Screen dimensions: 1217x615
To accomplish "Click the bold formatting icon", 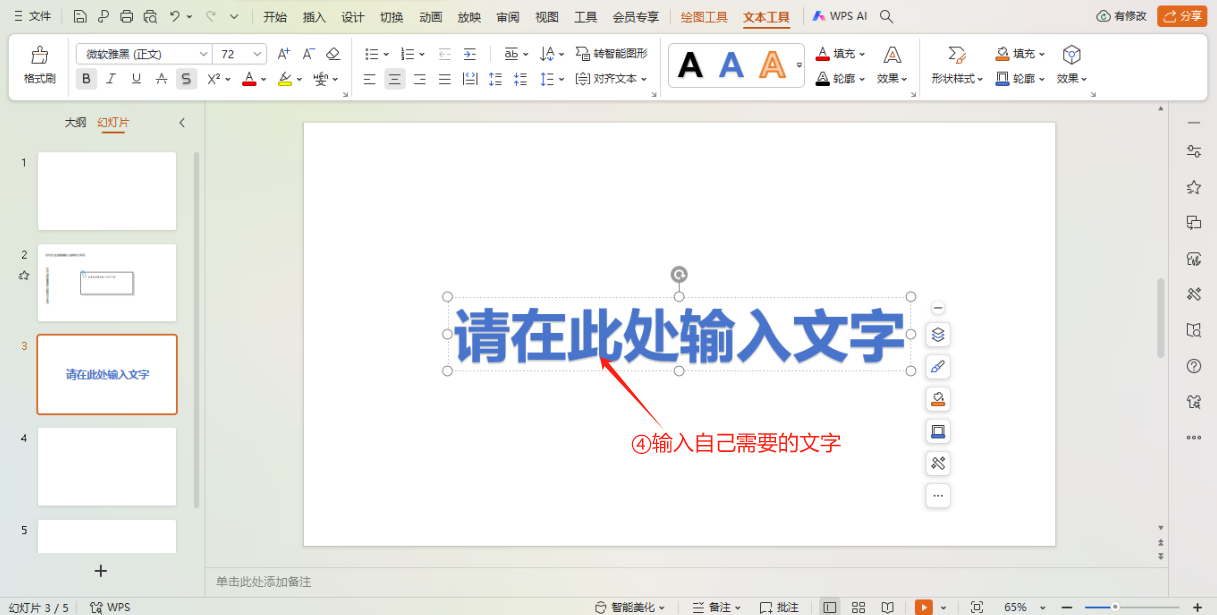I will pyautogui.click(x=86, y=79).
